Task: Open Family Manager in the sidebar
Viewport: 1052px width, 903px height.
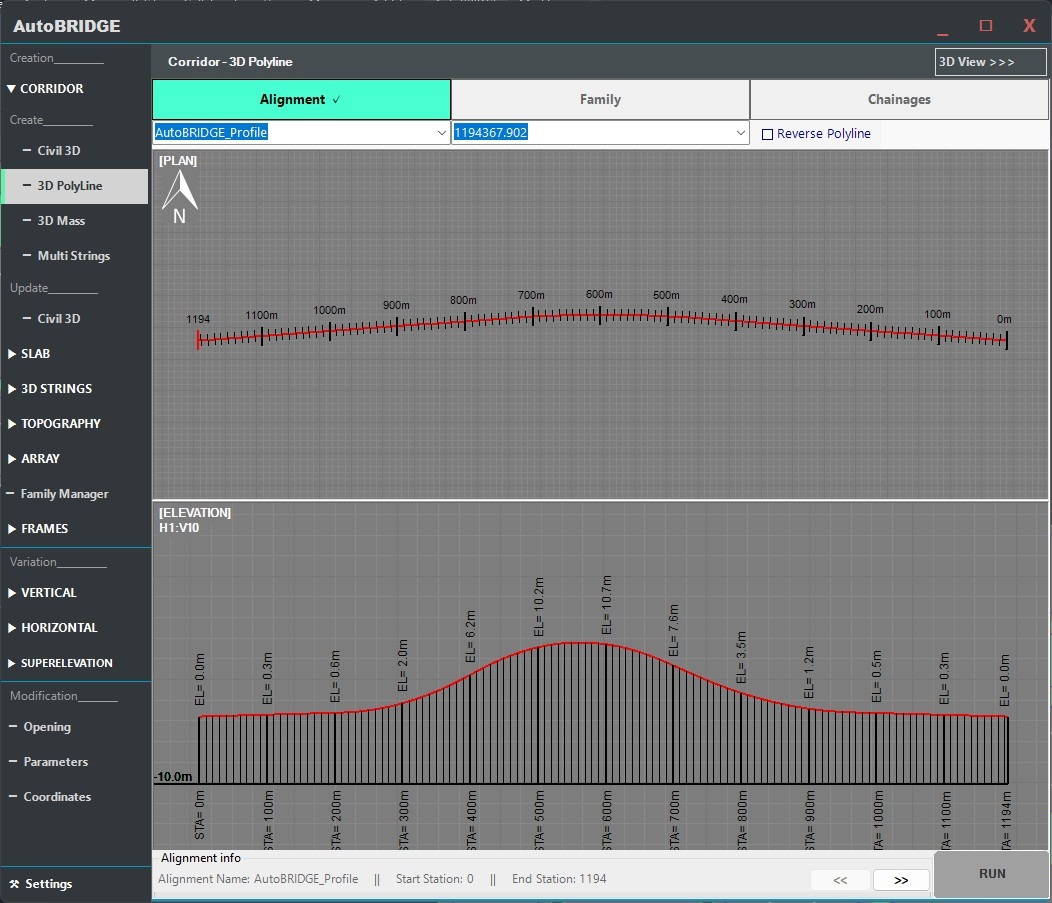Action: [x=64, y=494]
